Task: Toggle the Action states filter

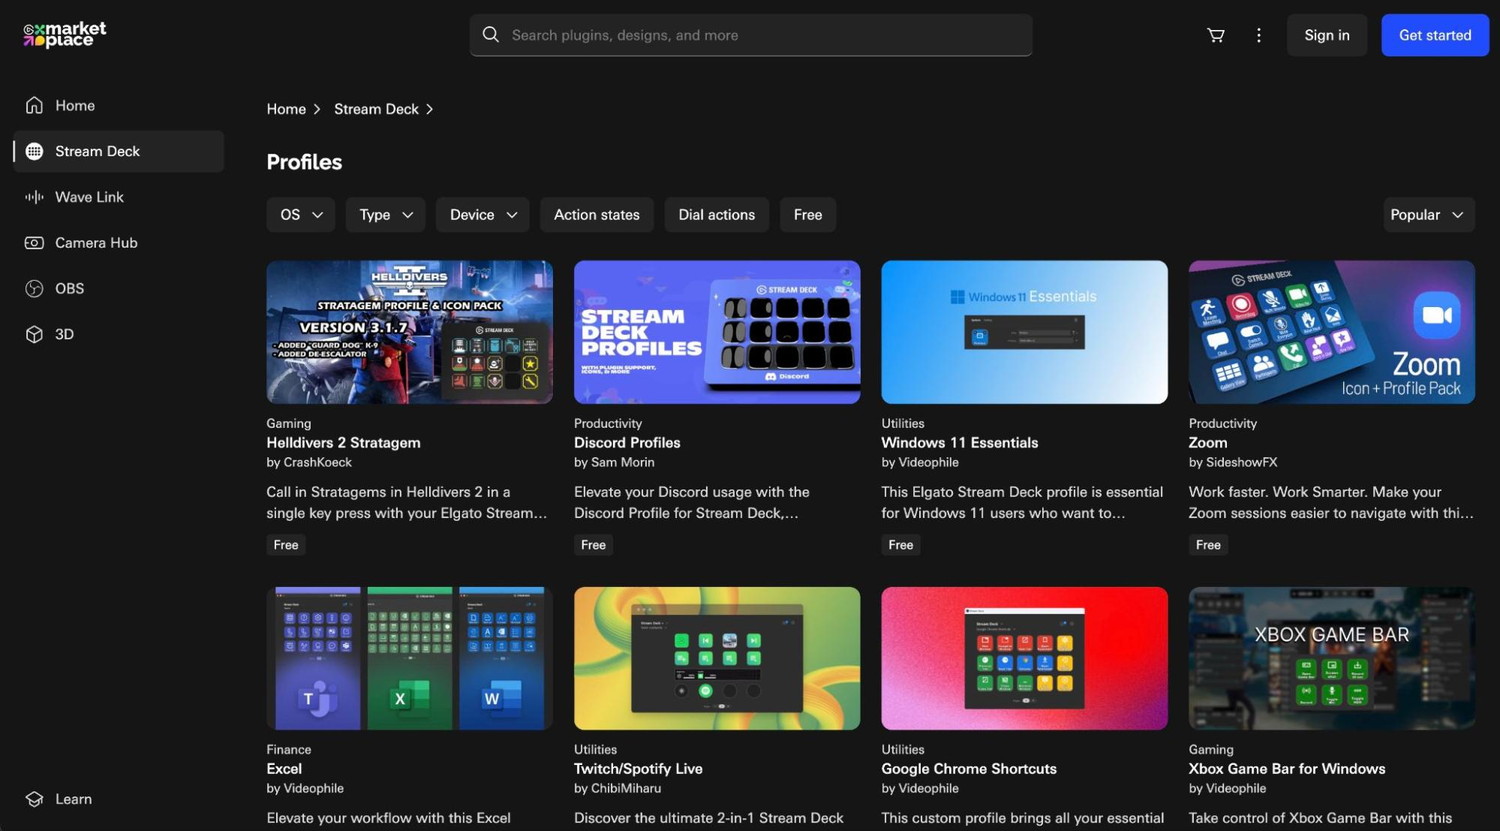Action: pos(596,215)
